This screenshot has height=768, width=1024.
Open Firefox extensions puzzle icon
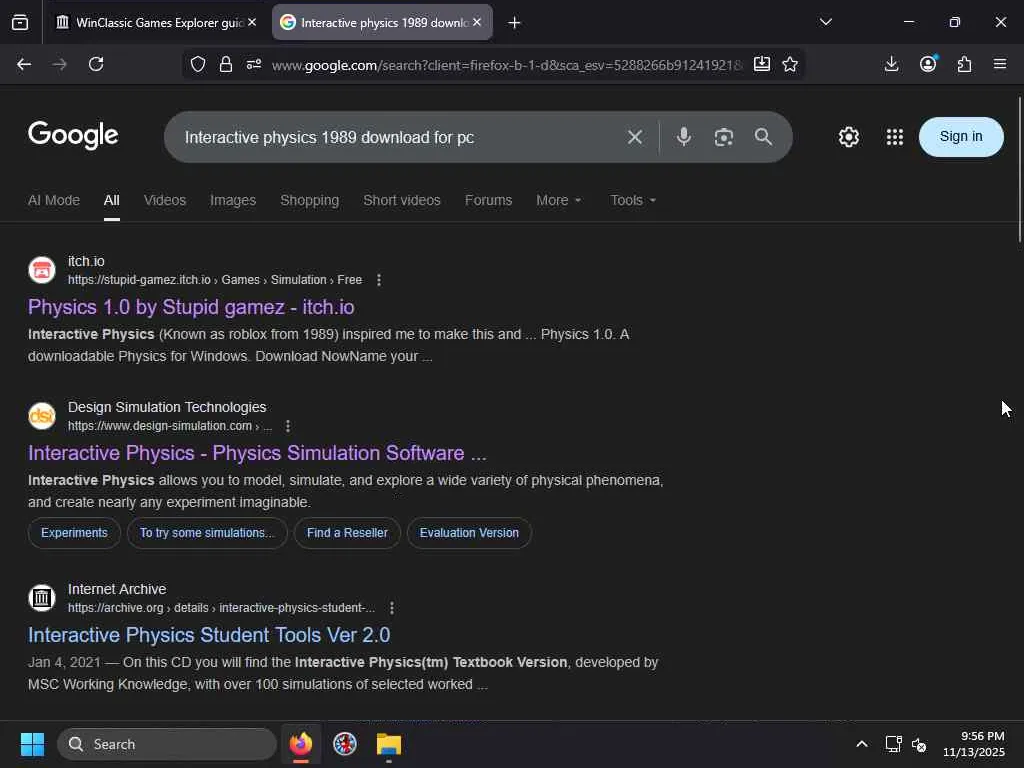point(965,64)
